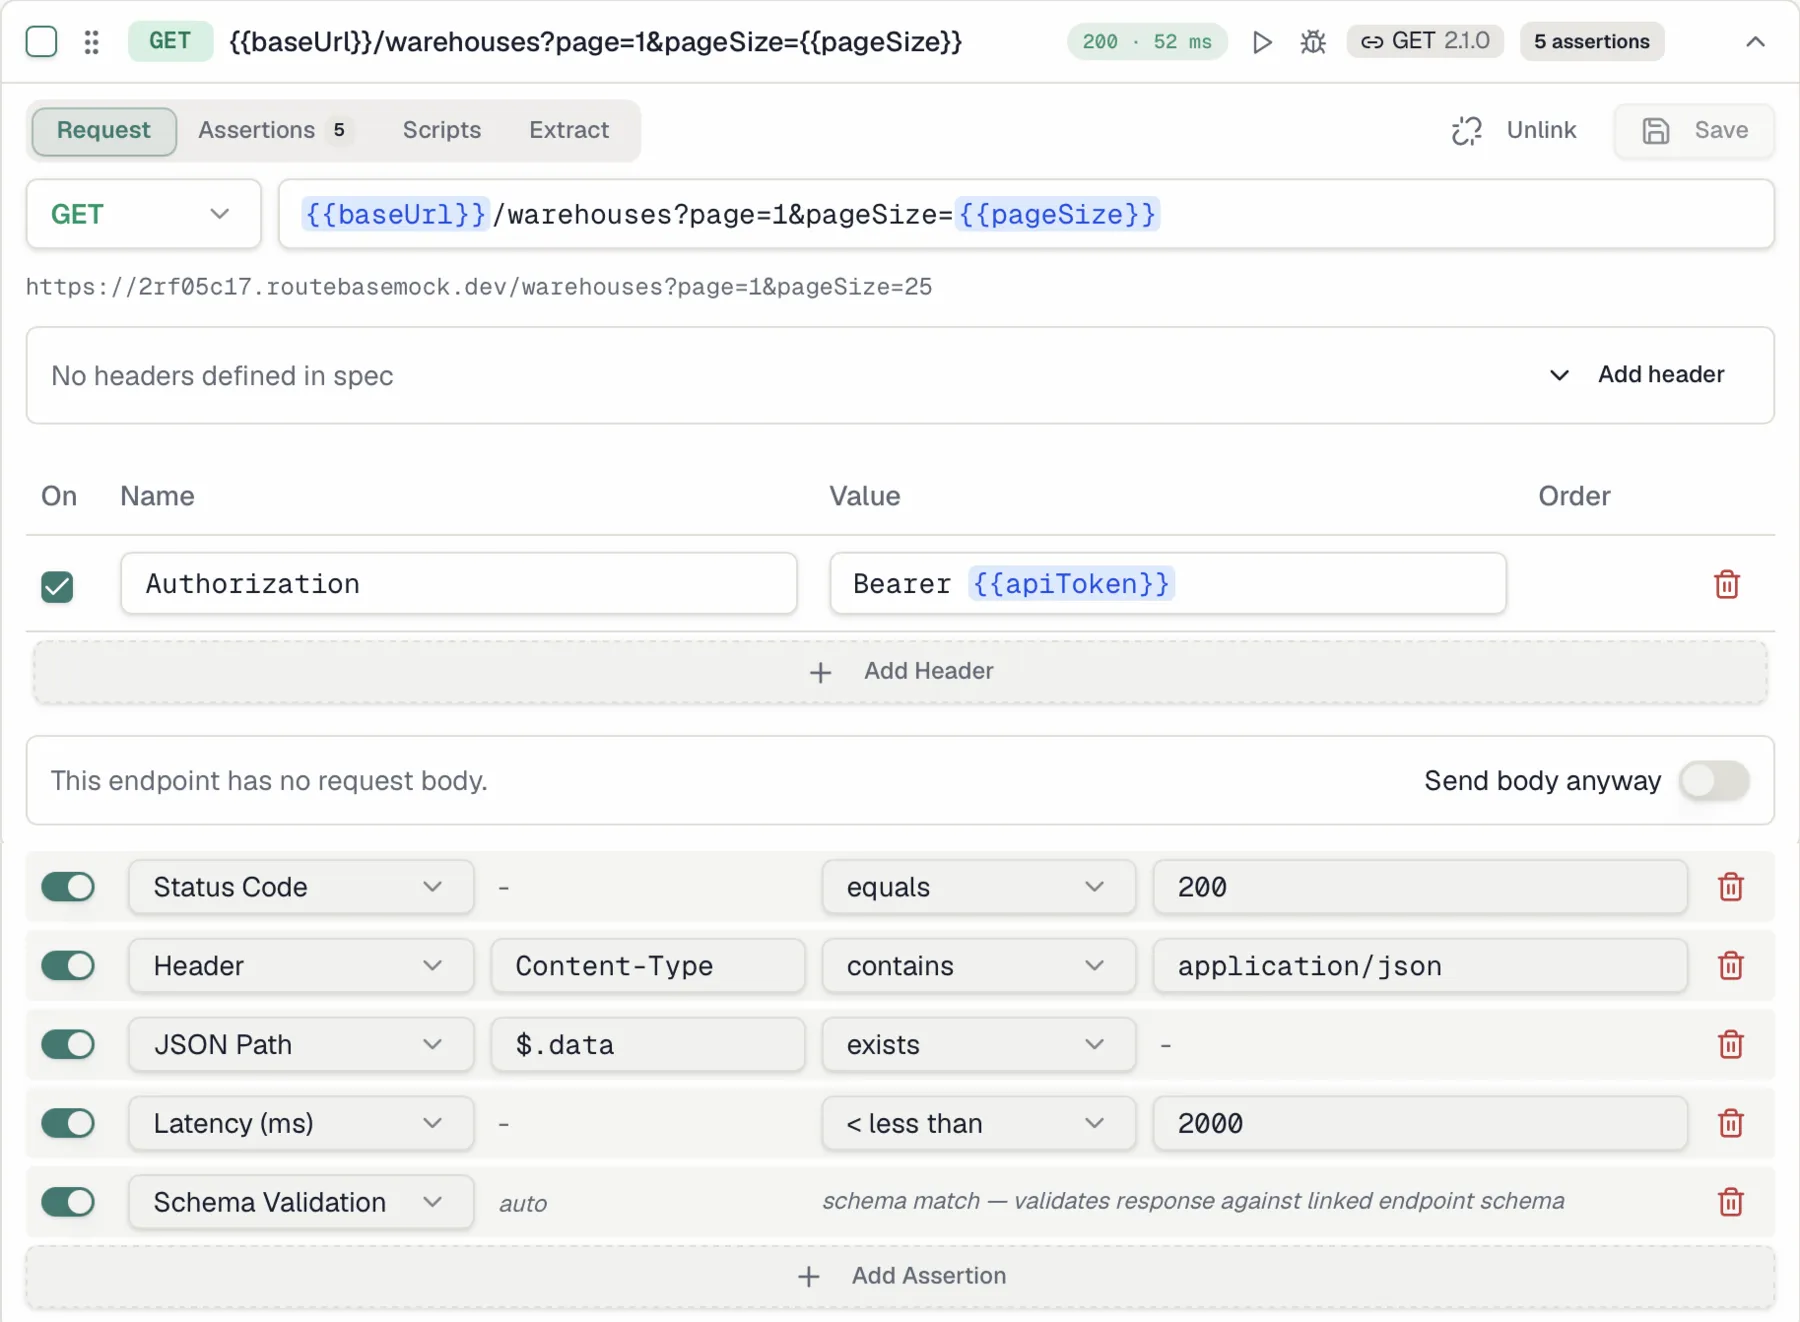Click the Save button
The image size is (1800, 1322).
tap(1694, 131)
